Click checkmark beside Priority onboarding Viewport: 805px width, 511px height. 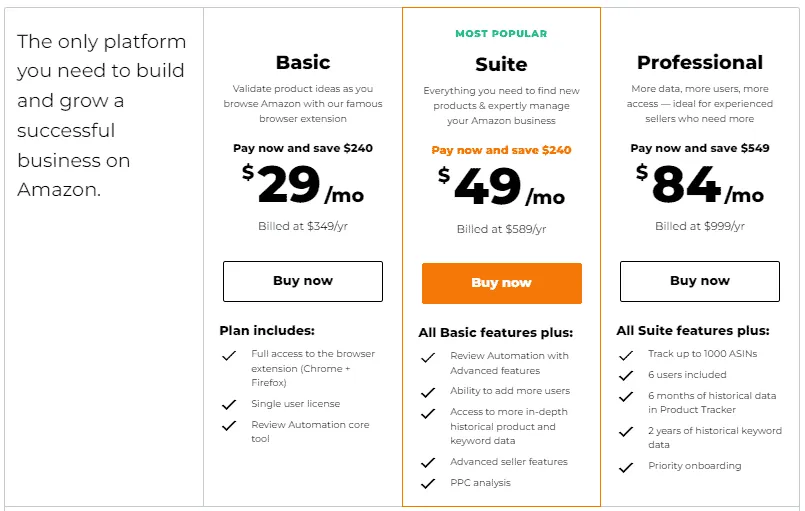tap(626, 467)
